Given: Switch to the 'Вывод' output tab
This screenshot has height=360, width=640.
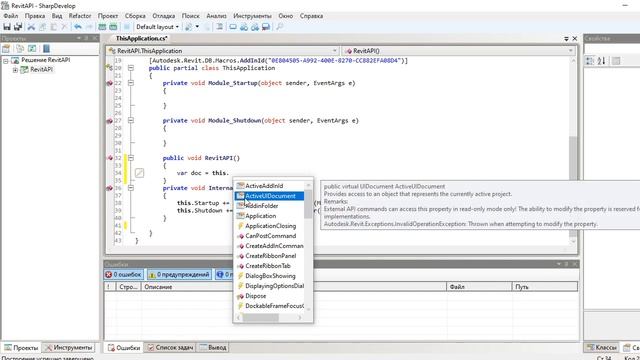Looking at the screenshot, I should (x=213, y=348).
